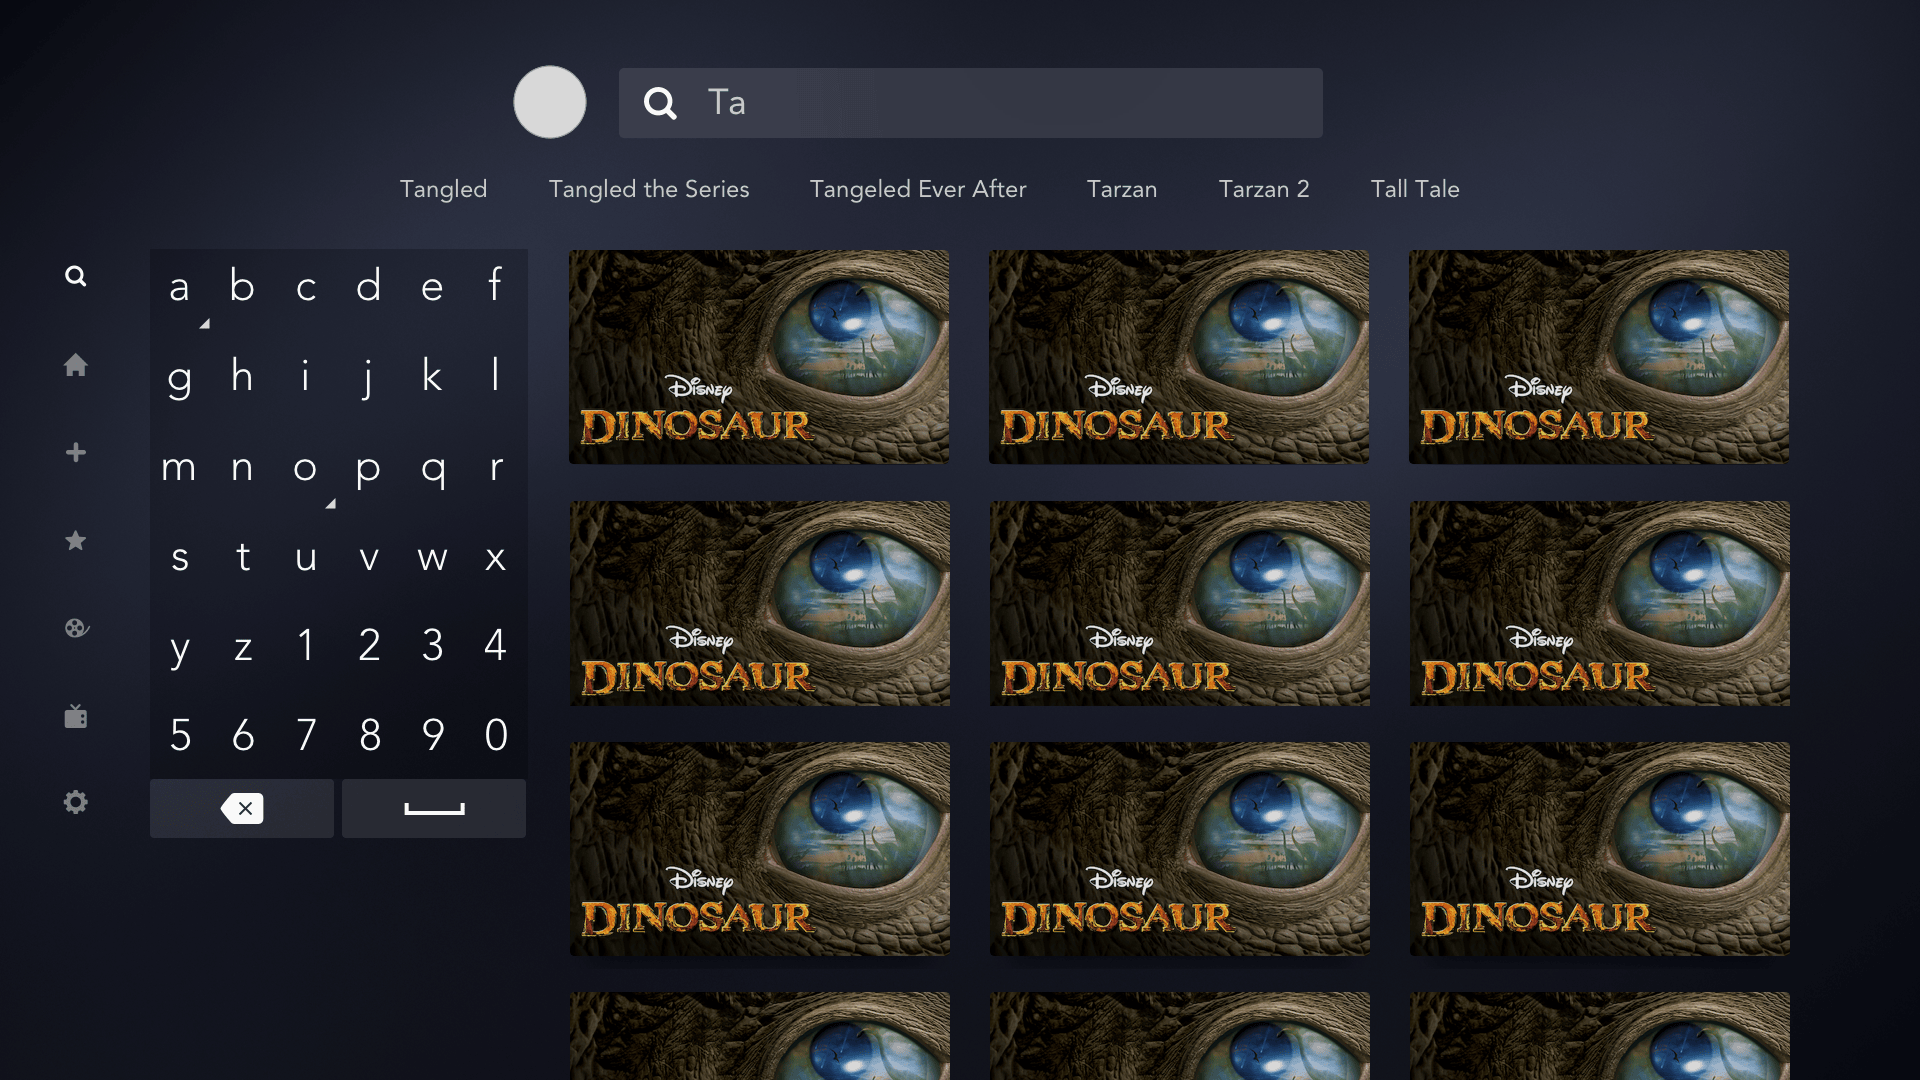Tap the letter h key
This screenshot has height=1080, width=1920.
tap(242, 377)
